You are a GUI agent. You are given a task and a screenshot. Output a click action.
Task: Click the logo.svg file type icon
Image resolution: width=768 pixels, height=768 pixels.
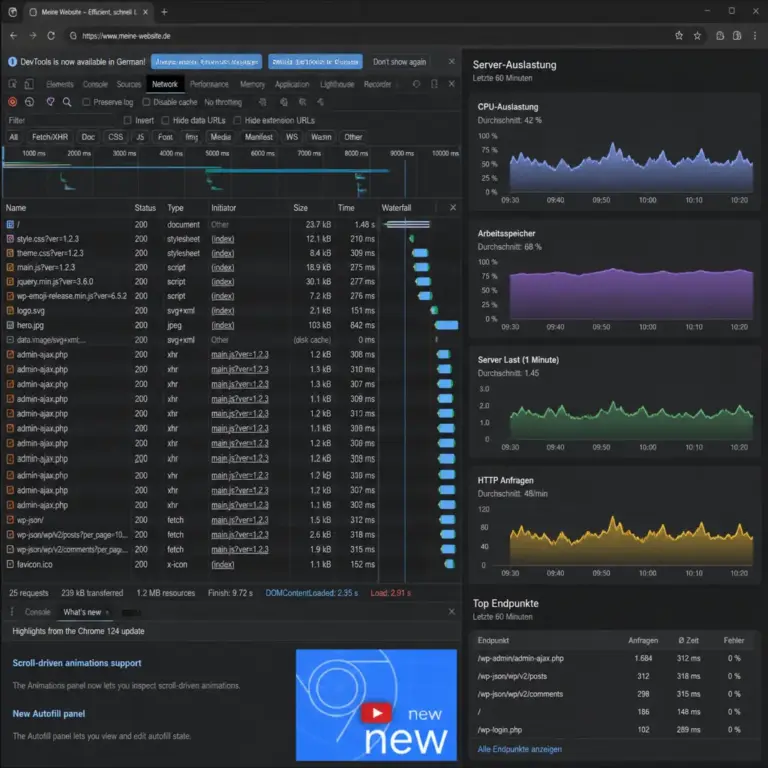tap(10, 311)
